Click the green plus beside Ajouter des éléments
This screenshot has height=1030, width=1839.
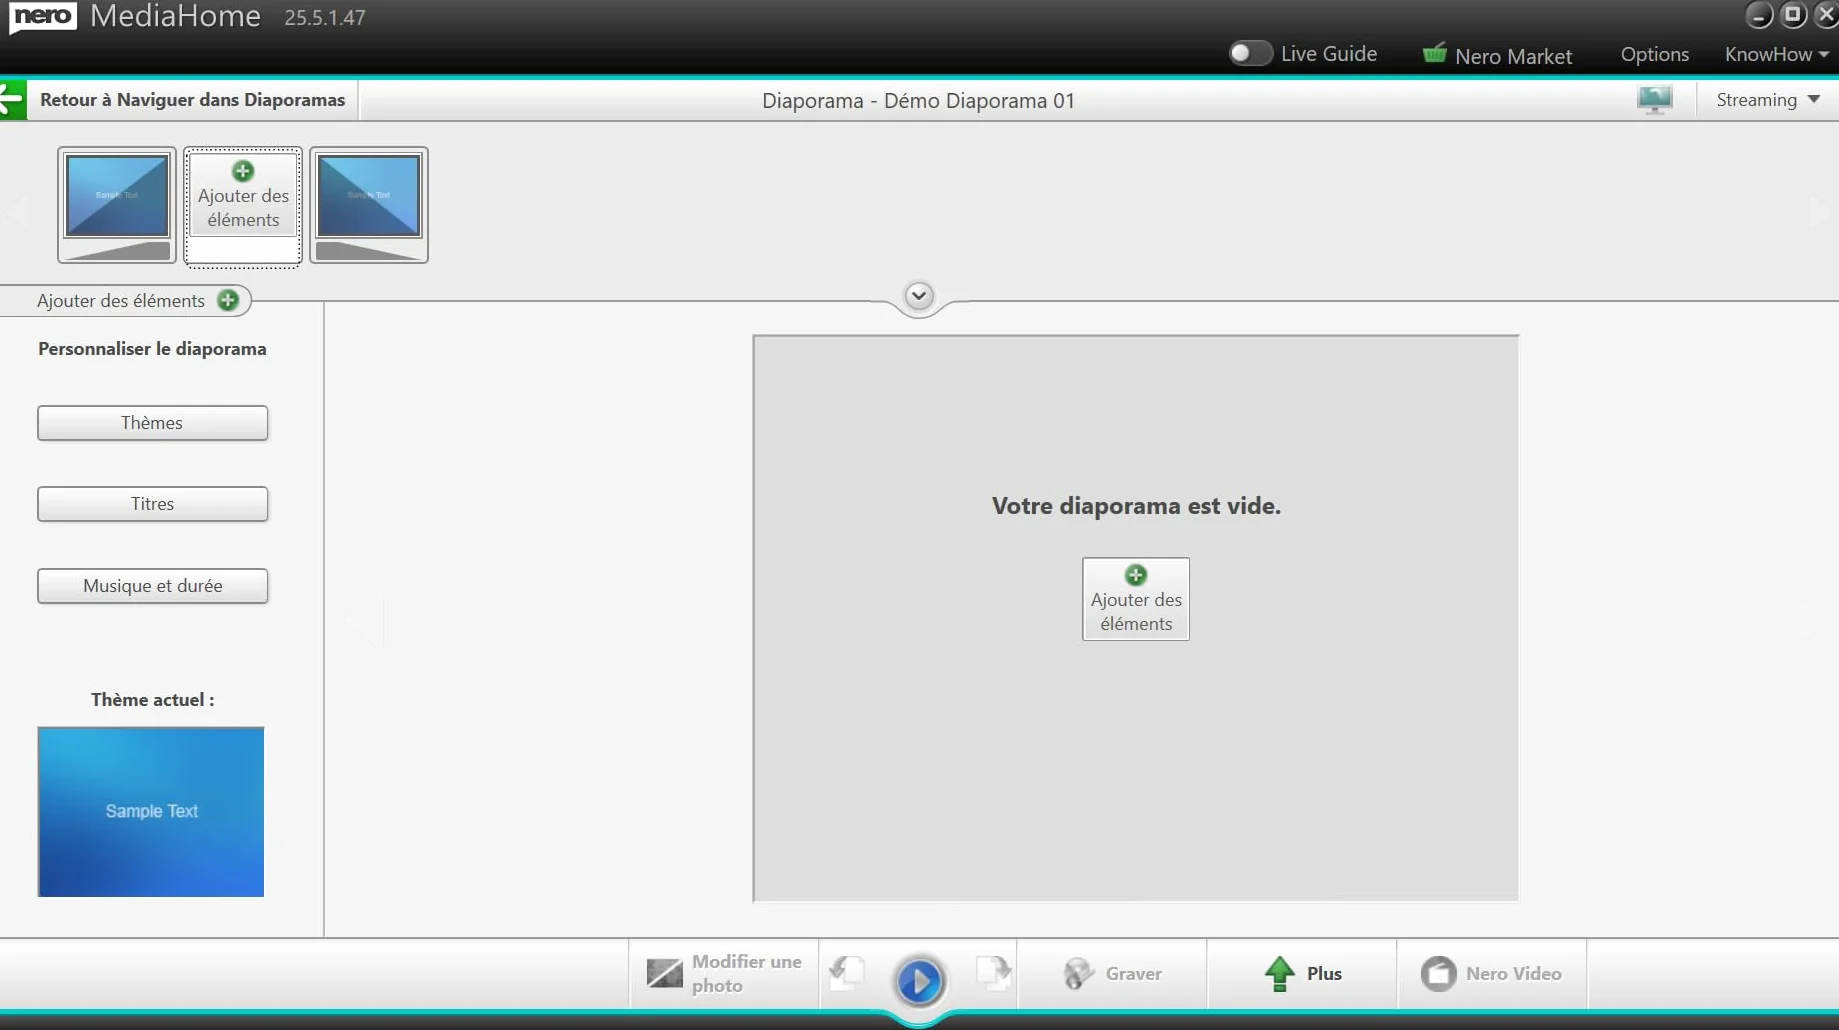click(x=228, y=300)
